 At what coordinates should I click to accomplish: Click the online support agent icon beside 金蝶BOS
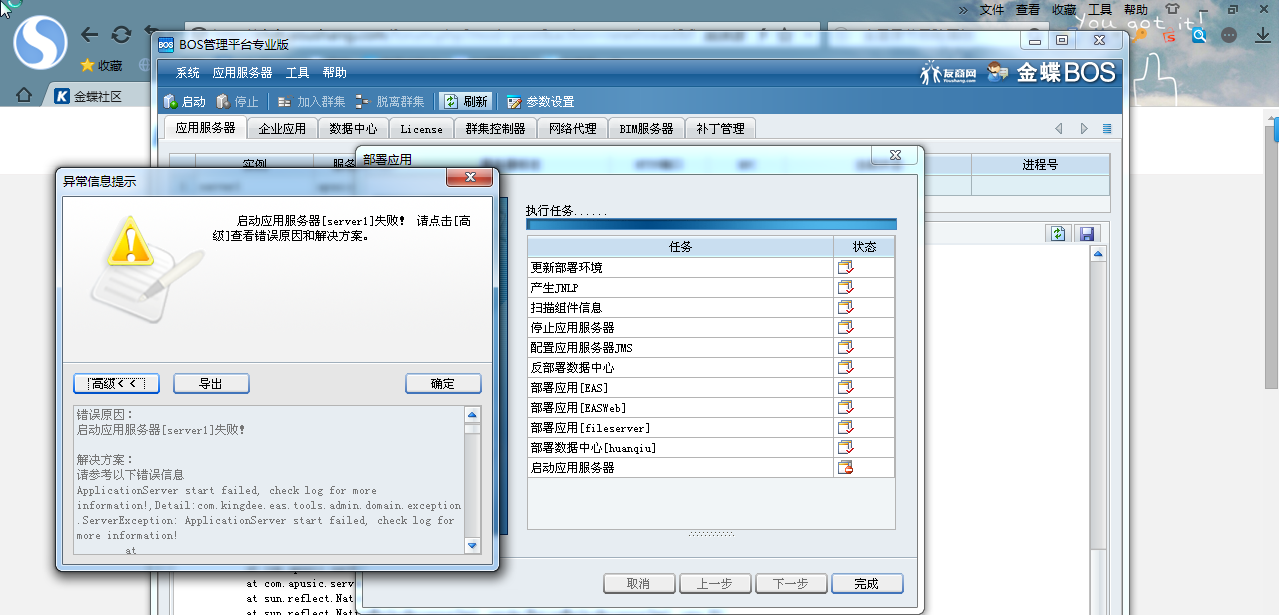coord(998,72)
